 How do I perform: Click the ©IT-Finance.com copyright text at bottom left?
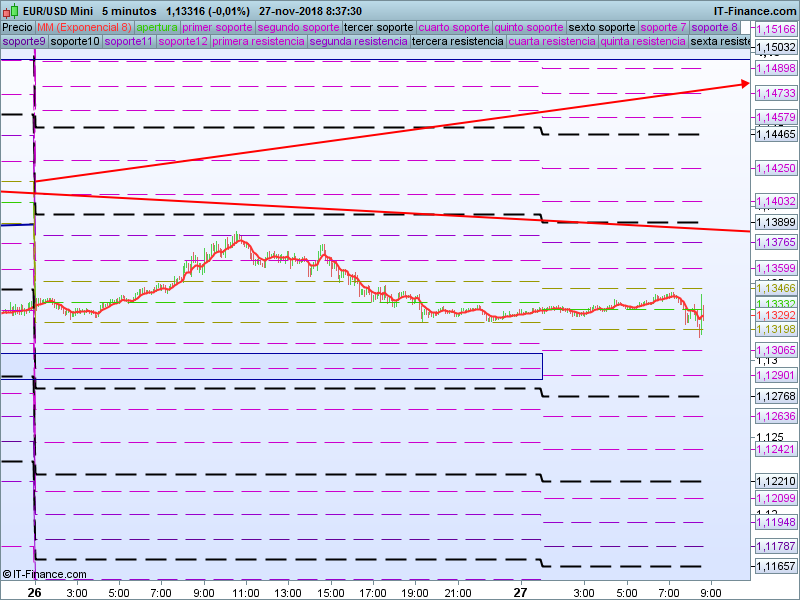44,574
